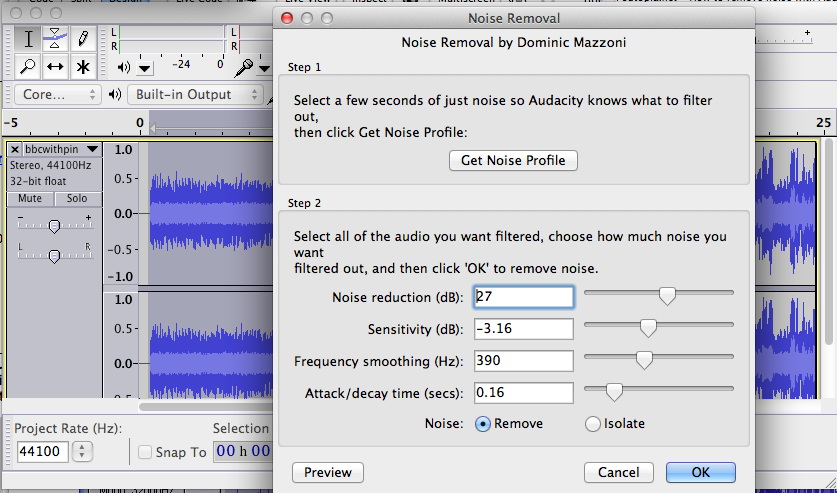
Task: Close the bbcwithpin track with X
Action: [16, 150]
